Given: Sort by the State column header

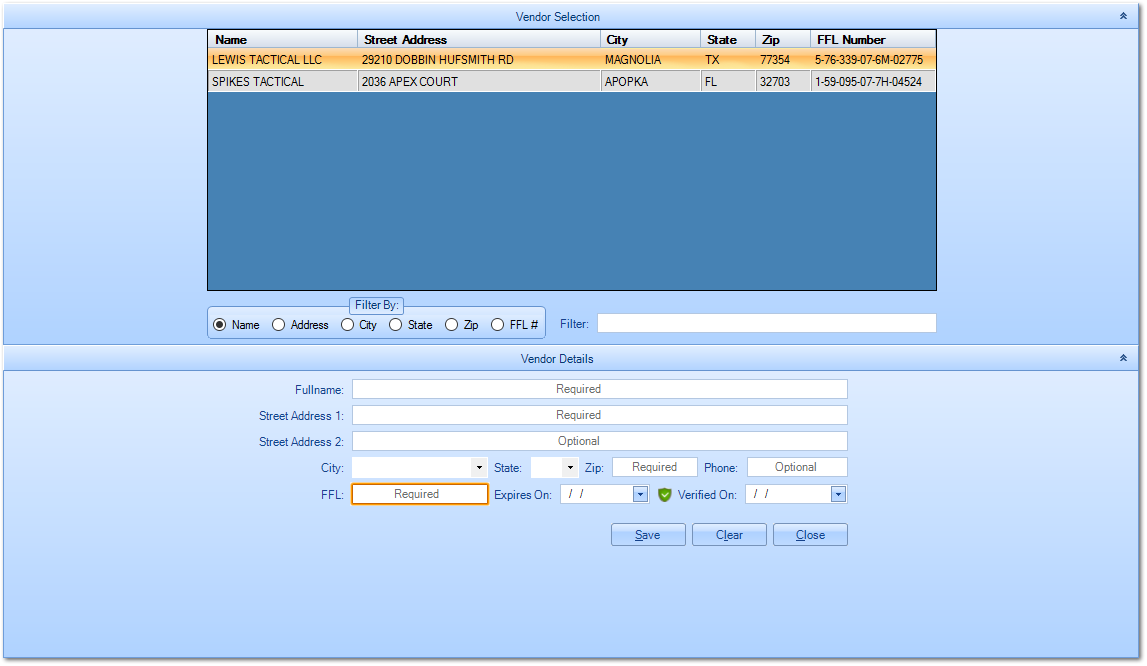Looking at the screenshot, I should point(728,40).
